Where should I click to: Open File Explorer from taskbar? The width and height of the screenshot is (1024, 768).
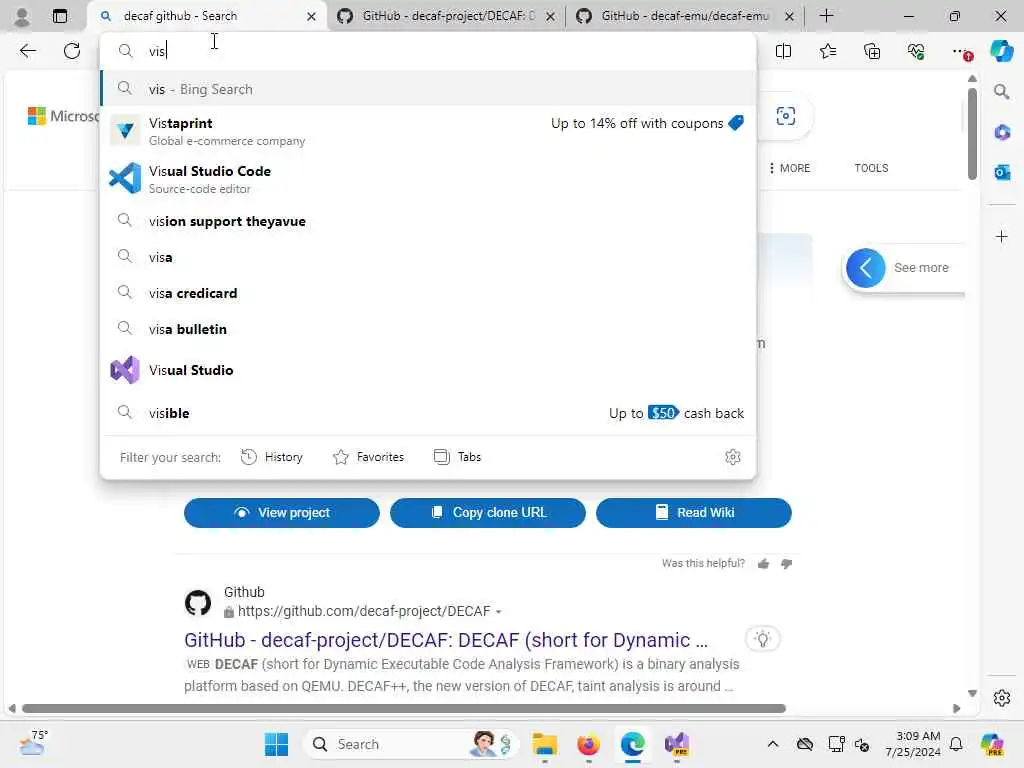[544, 744]
